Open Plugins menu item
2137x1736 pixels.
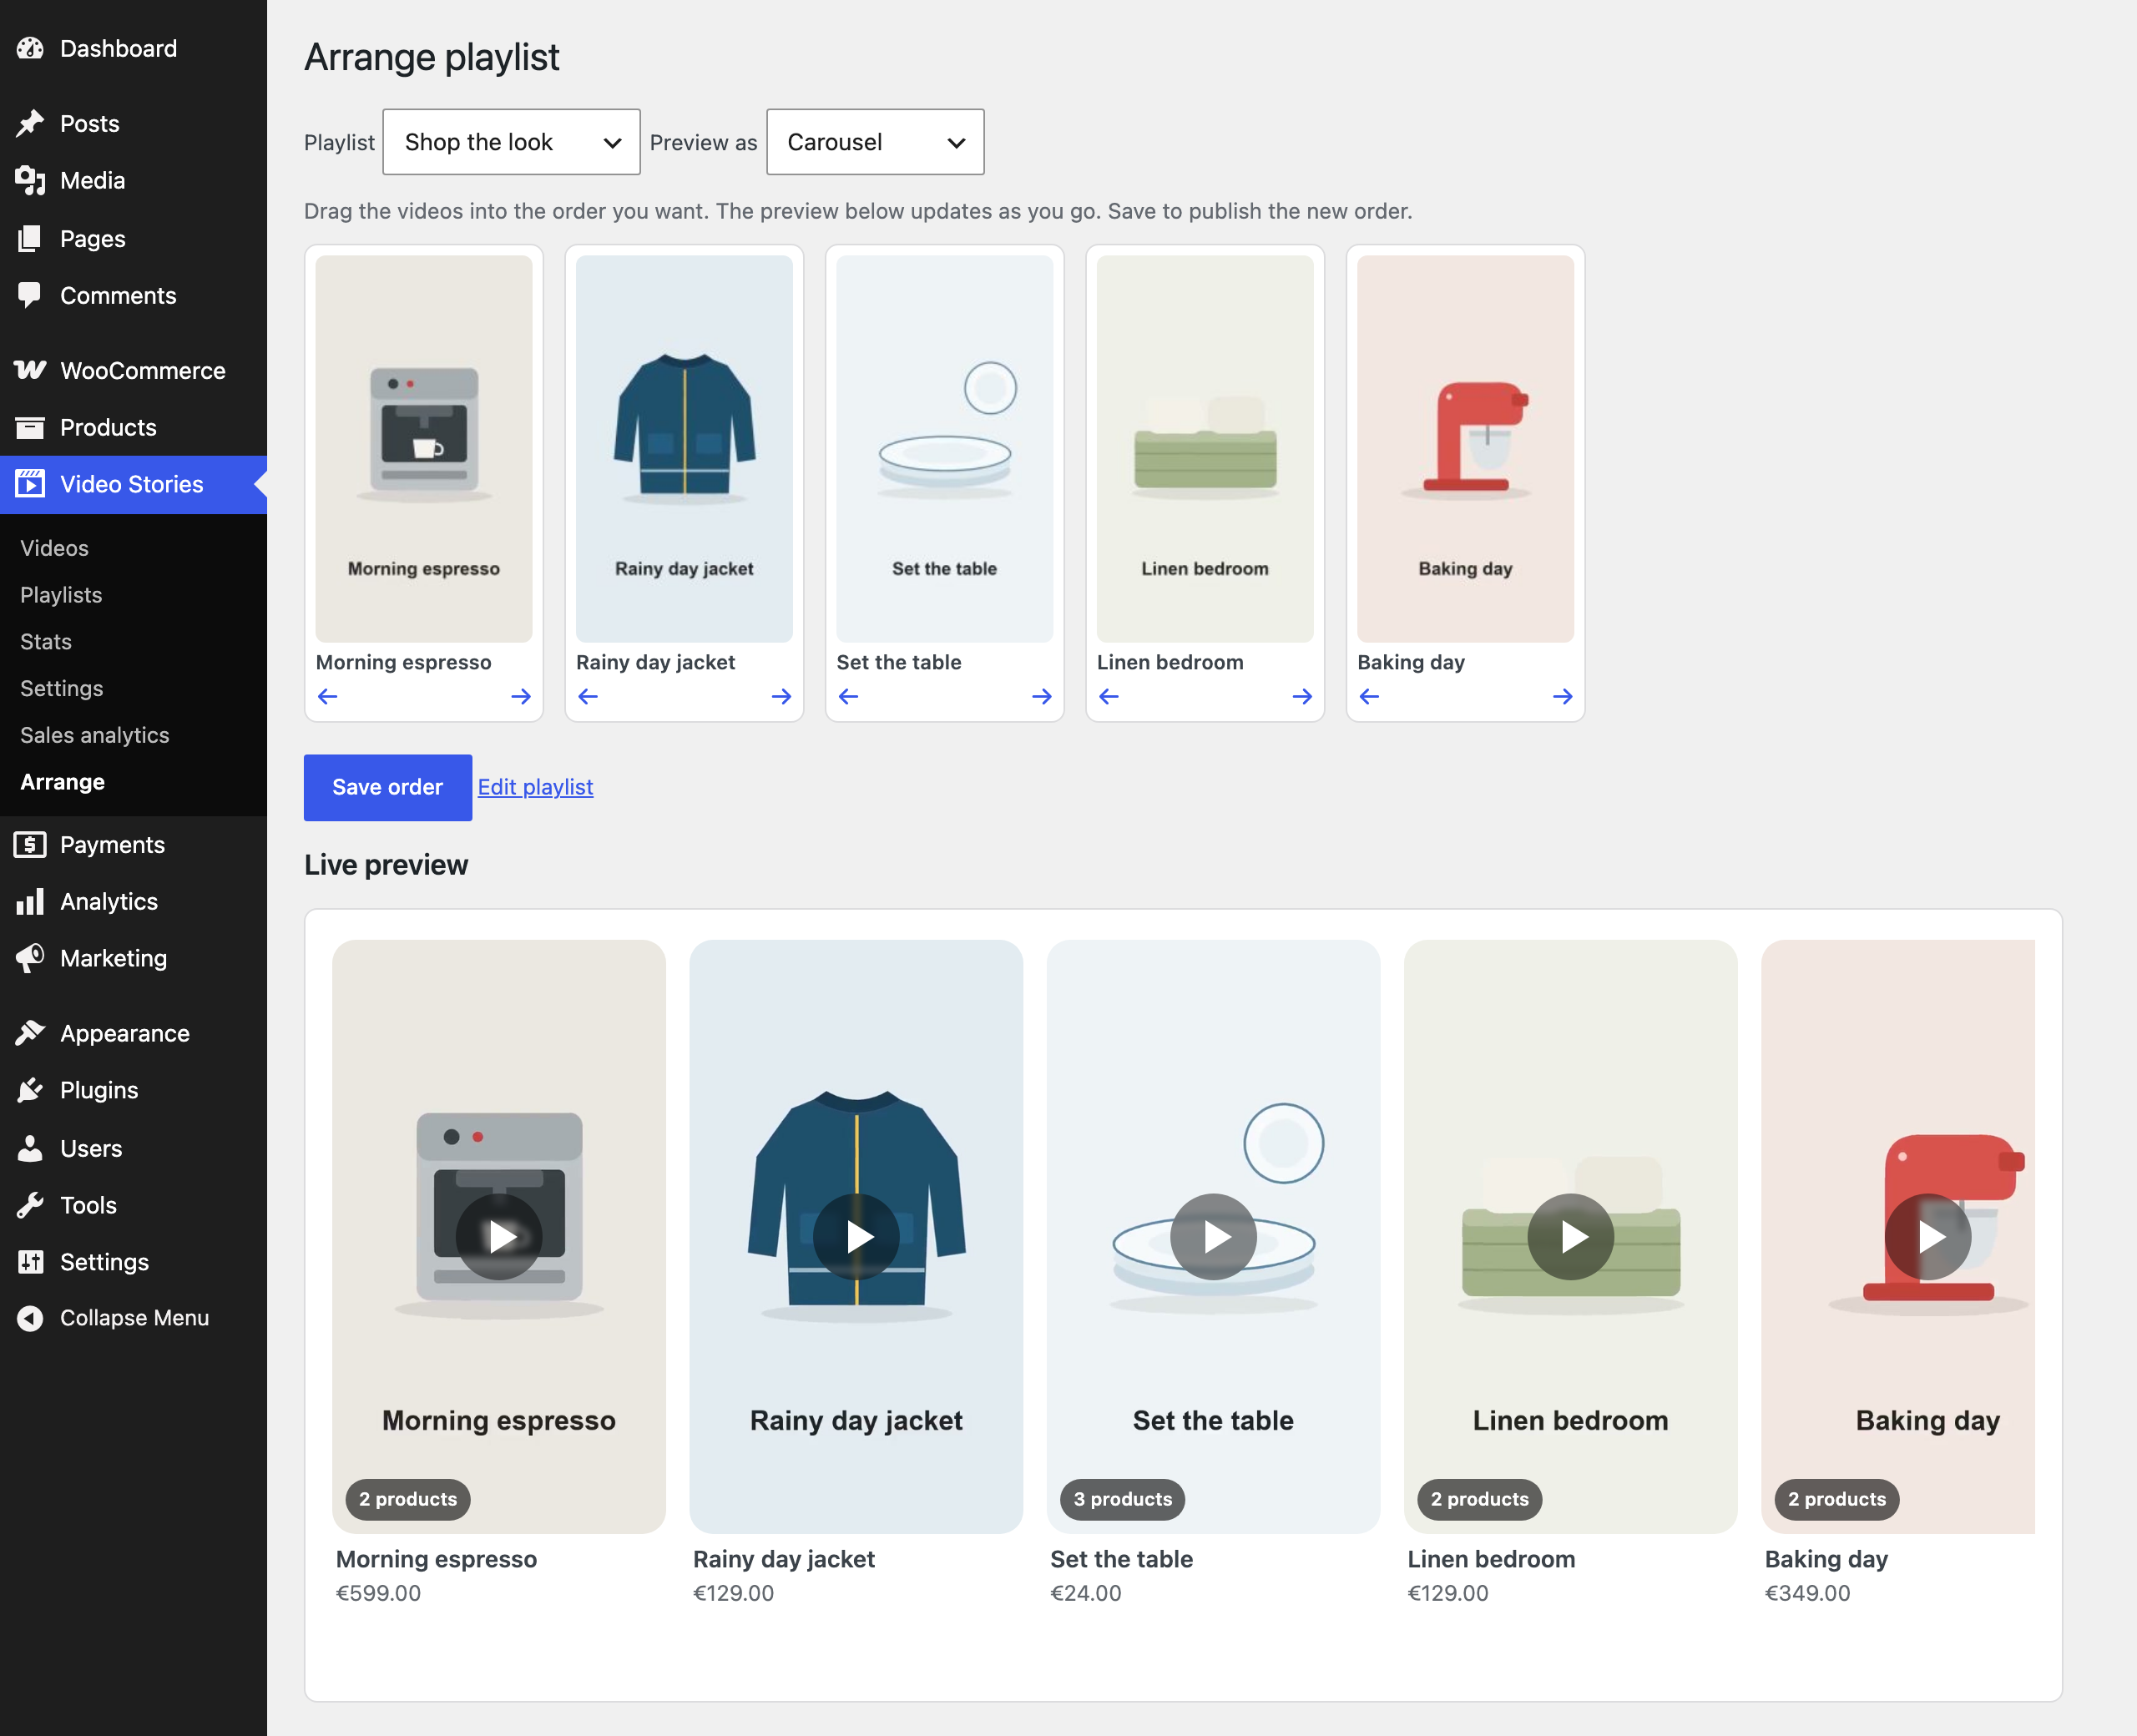[133, 1090]
